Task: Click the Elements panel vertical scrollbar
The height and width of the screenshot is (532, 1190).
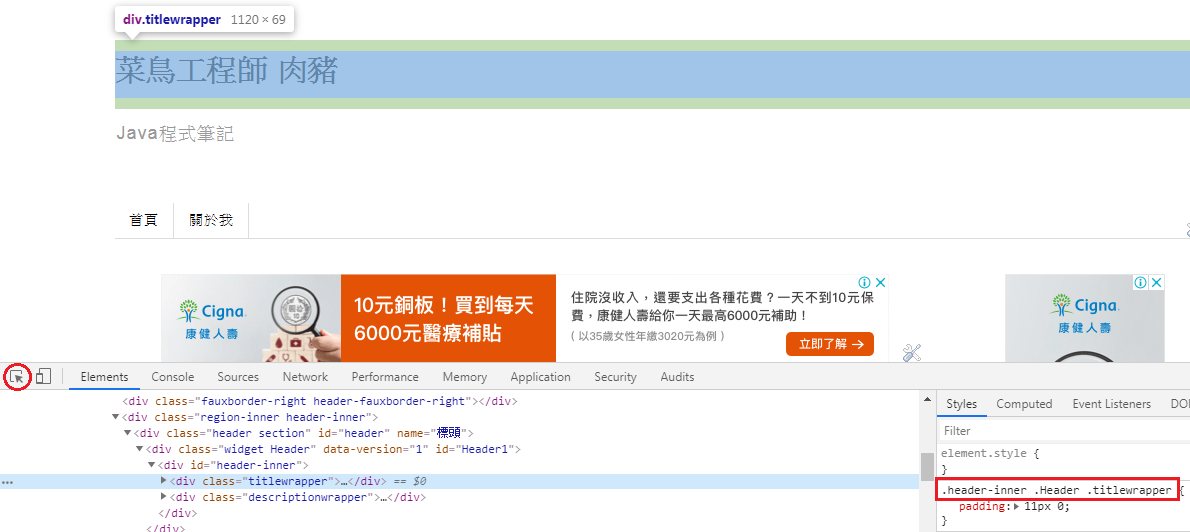Action: [x=927, y=466]
